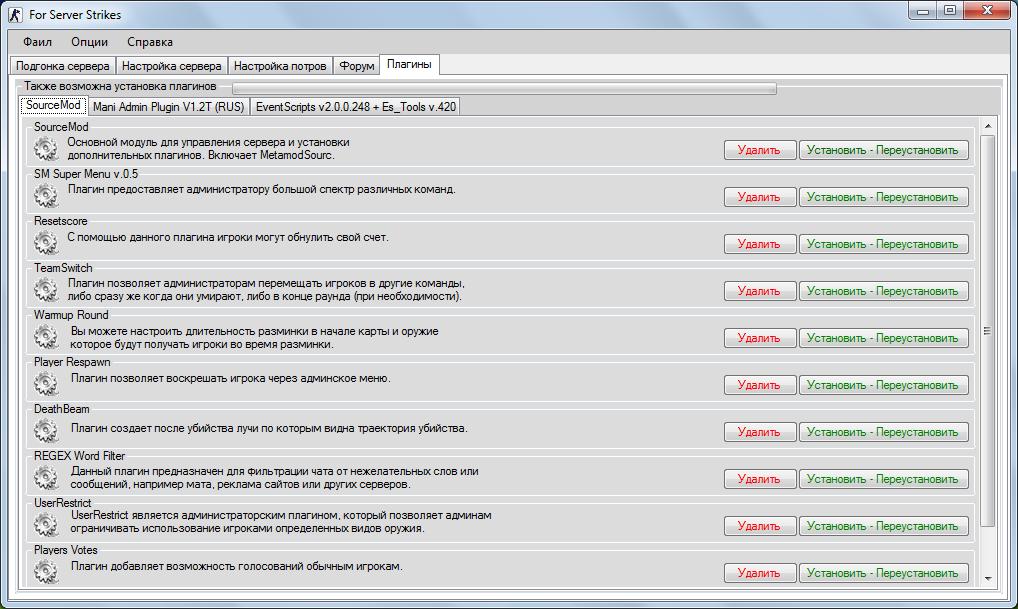
Task: Maximize the For Server Strikes window
Action: [x=950, y=11]
